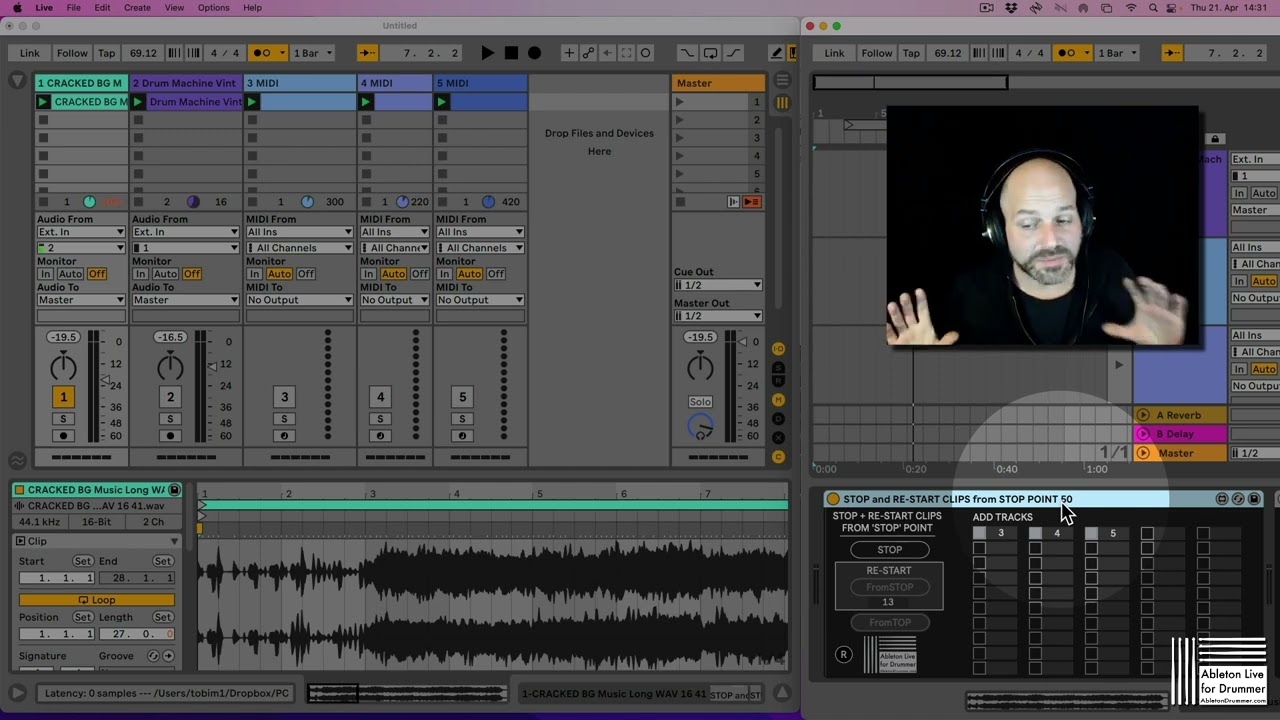This screenshot has height=720, width=1280.
Task: Open the 1 Bar quantization menu
Action: (311, 53)
